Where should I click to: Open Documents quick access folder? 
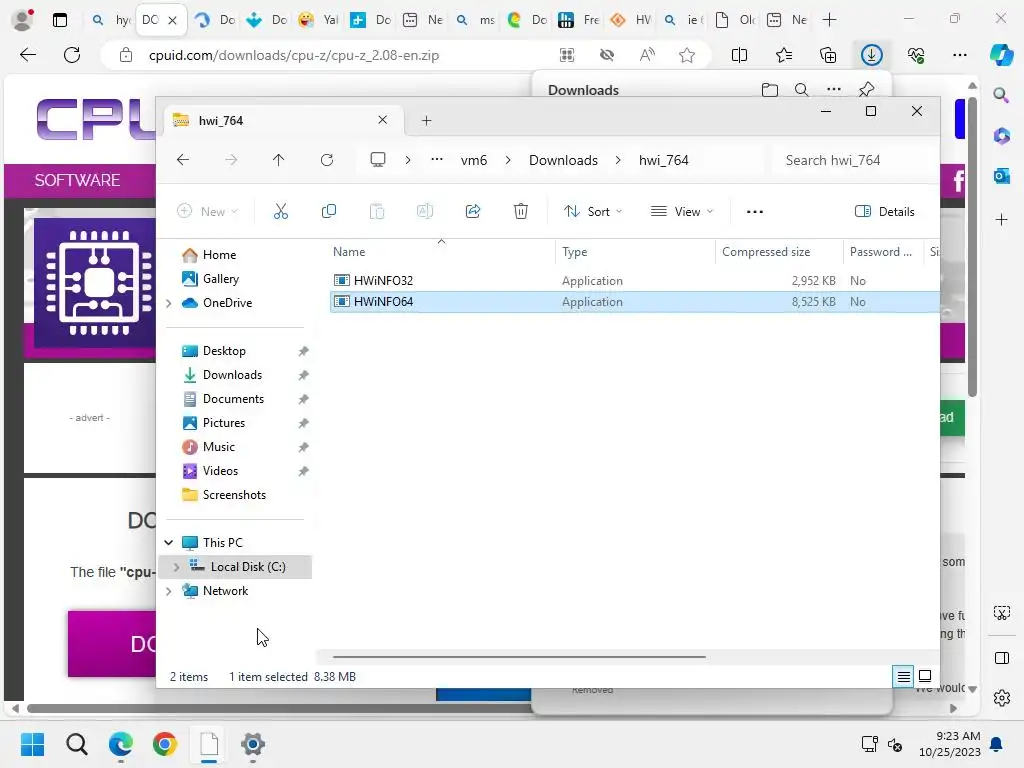(x=233, y=399)
